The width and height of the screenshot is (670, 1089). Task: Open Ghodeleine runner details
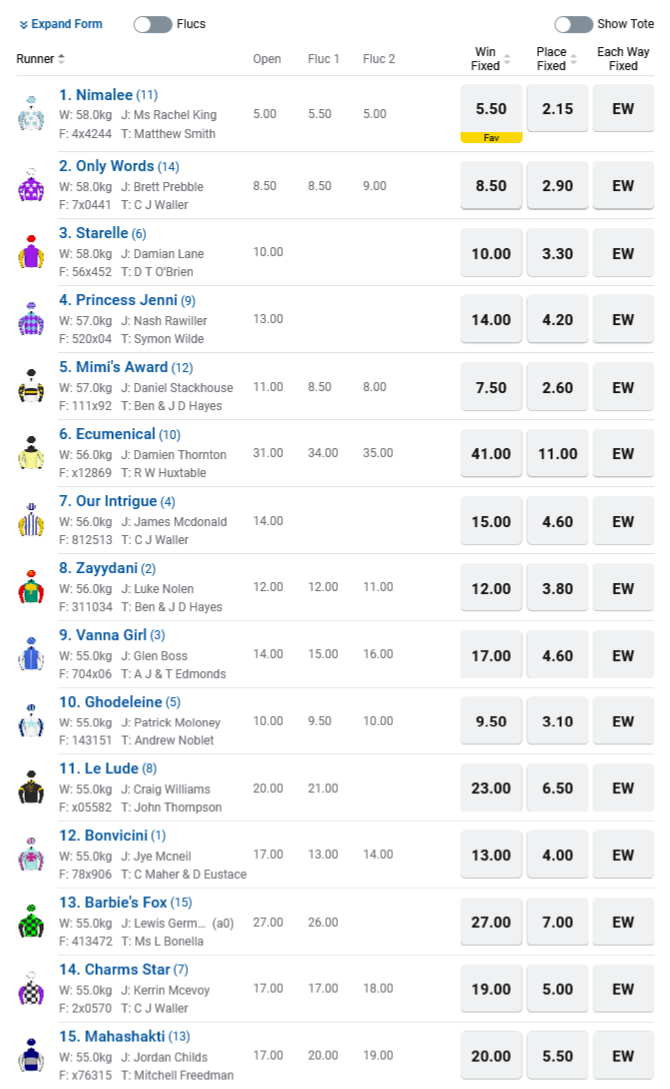[x=119, y=702]
